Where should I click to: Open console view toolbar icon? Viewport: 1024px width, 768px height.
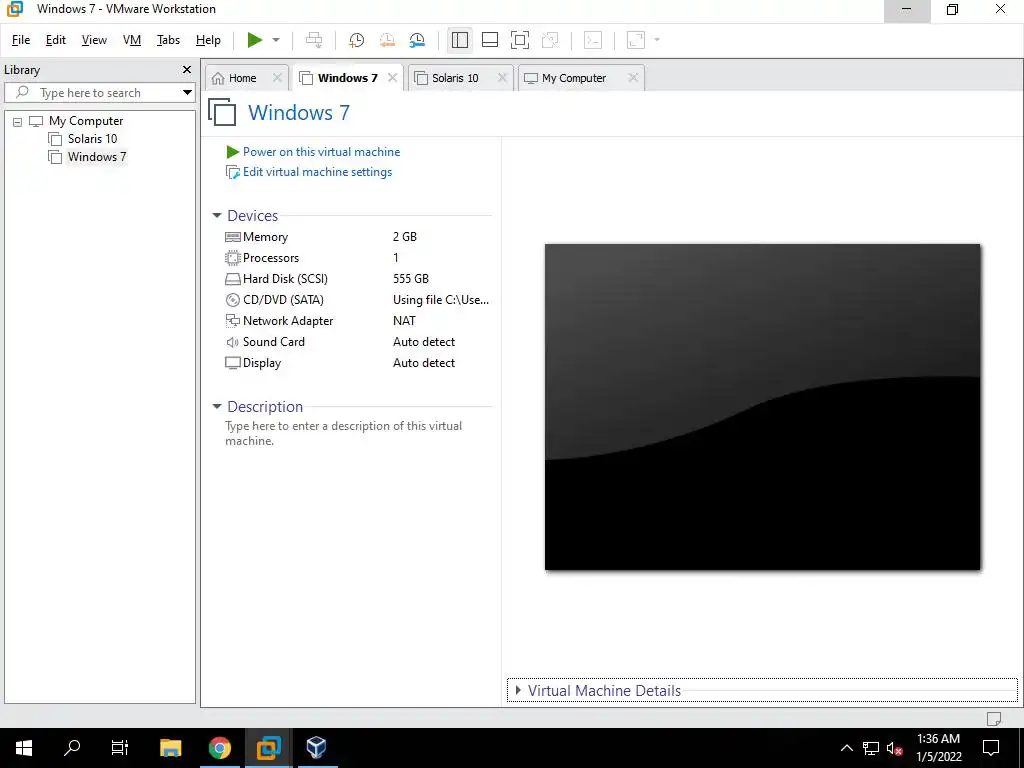coord(592,40)
